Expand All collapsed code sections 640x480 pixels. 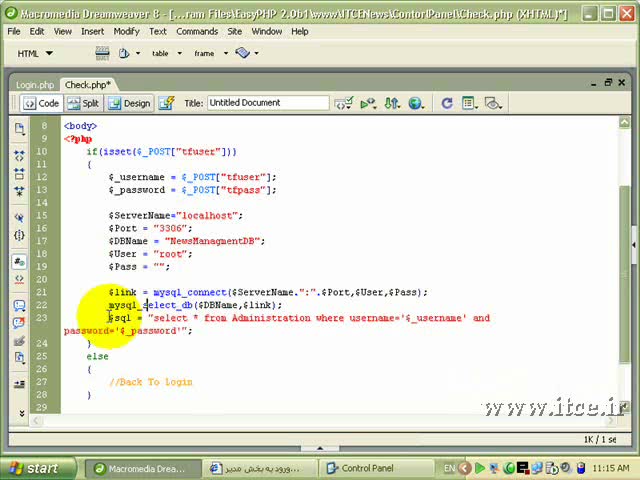[x=19, y=191]
